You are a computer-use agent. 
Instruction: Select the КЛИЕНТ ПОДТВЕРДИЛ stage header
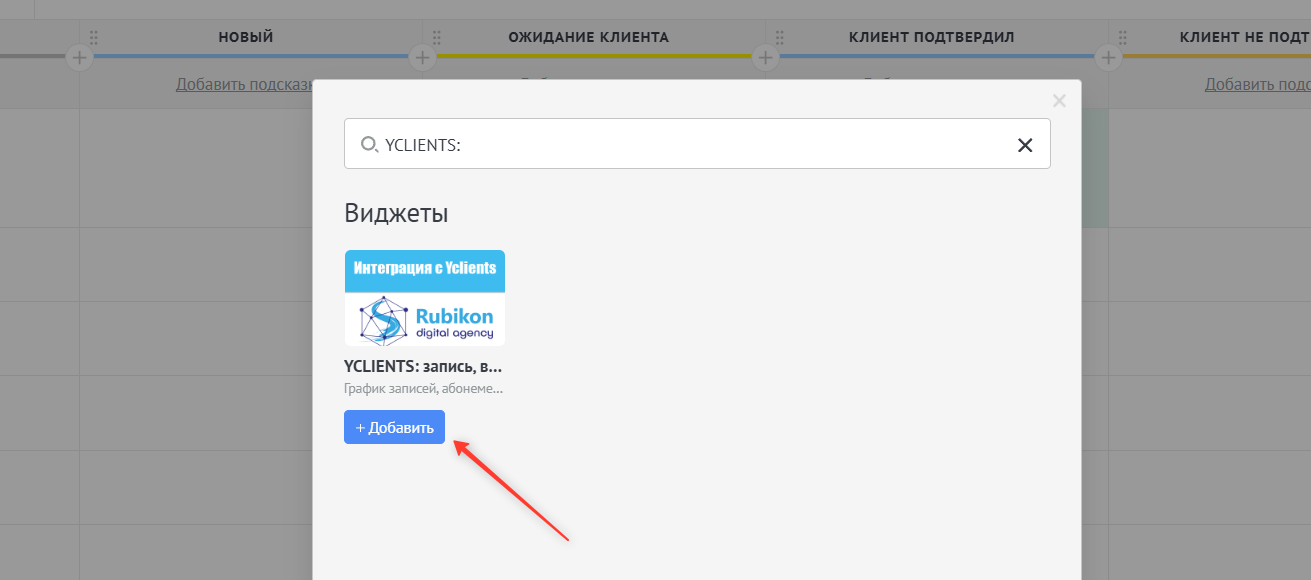tap(932, 37)
